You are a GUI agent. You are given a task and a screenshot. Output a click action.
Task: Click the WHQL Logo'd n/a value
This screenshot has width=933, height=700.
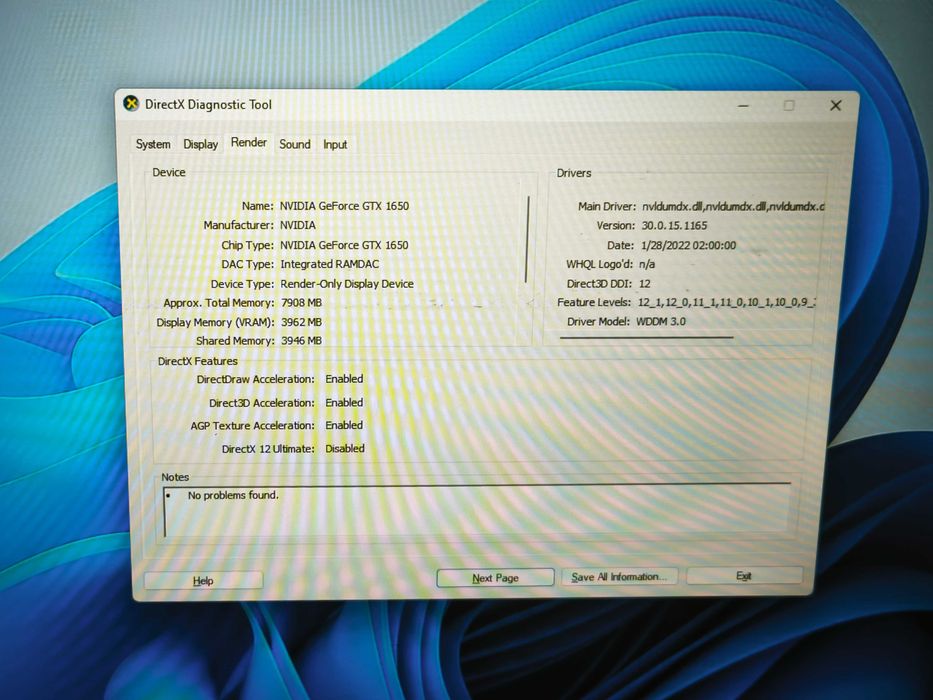[647, 264]
